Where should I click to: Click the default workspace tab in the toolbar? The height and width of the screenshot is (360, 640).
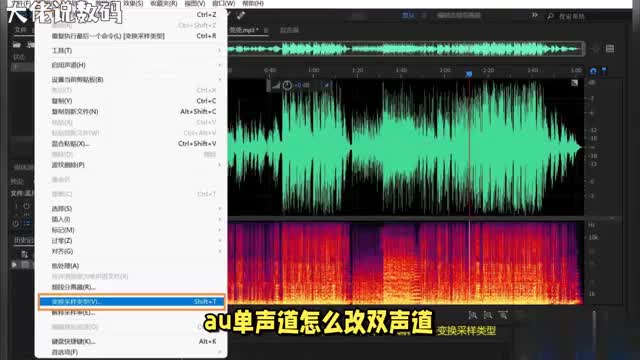(408, 16)
